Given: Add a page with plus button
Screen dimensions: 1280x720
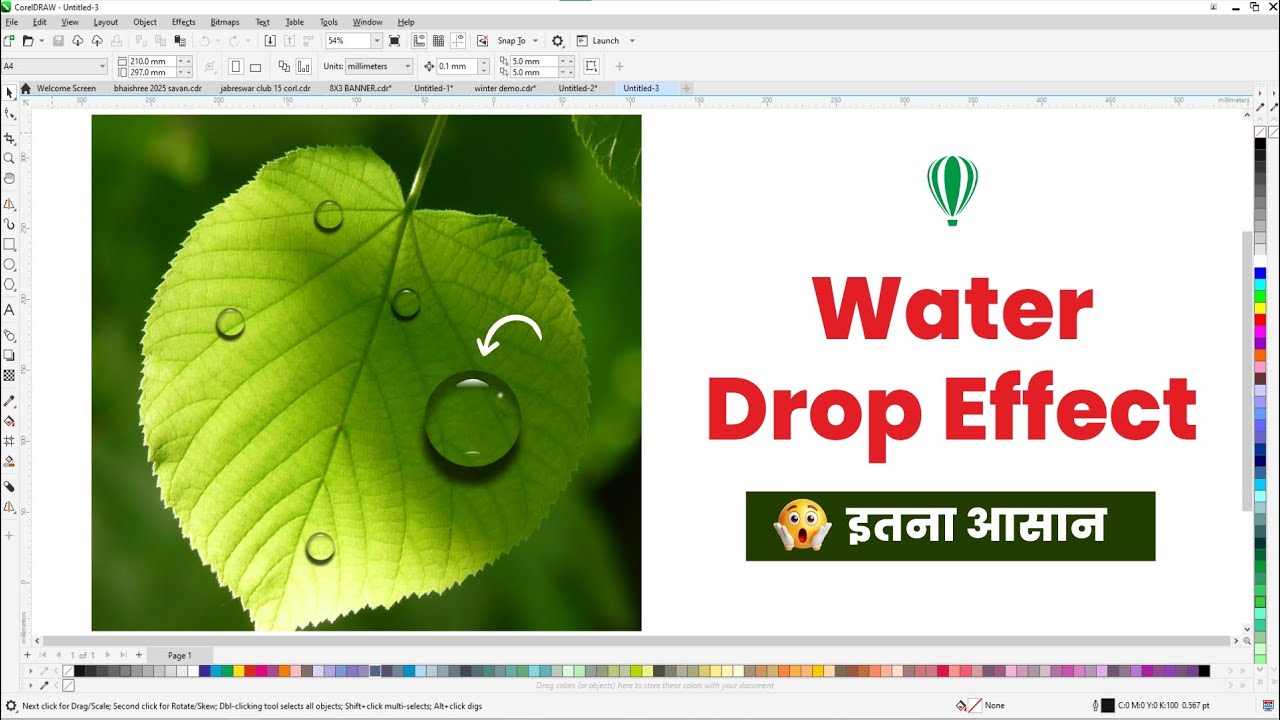Looking at the screenshot, I should (x=138, y=655).
